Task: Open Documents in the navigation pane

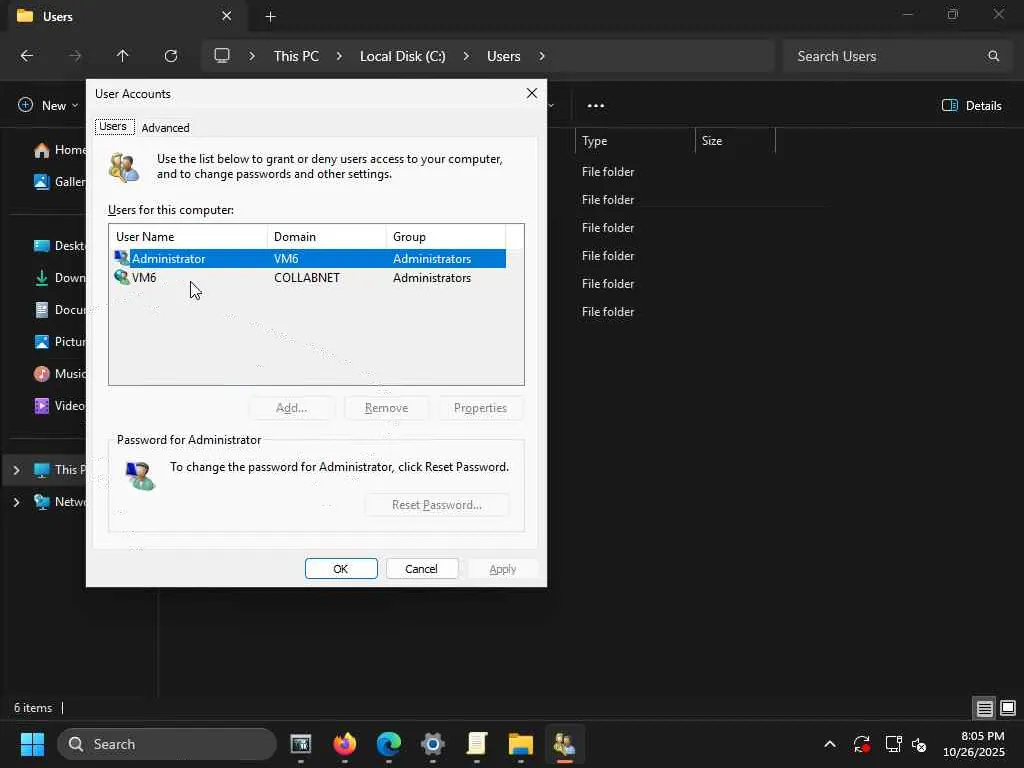Action: (x=59, y=310)
